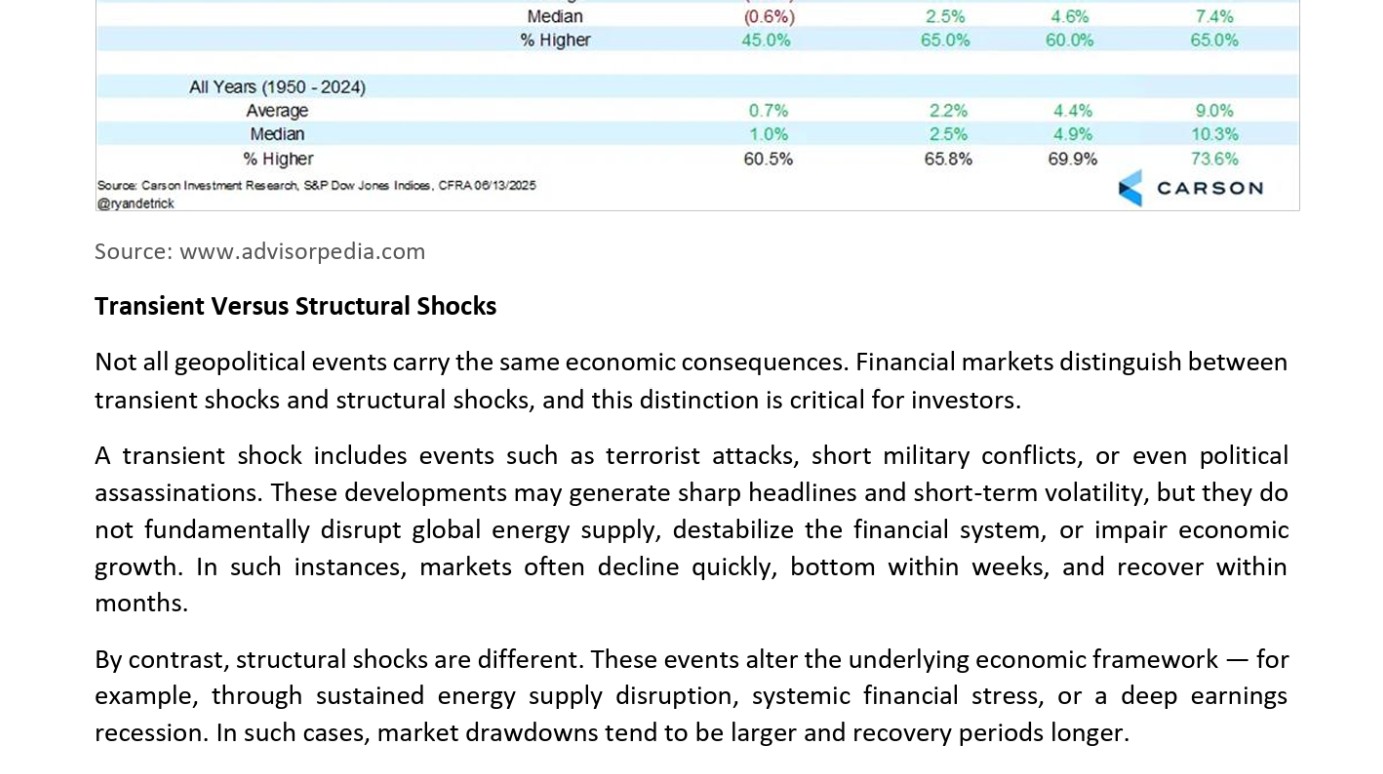This screenshot has height=774, width=1383.
Task: Select the 10.3% median value cell
Action: (x=1214, y=134)
